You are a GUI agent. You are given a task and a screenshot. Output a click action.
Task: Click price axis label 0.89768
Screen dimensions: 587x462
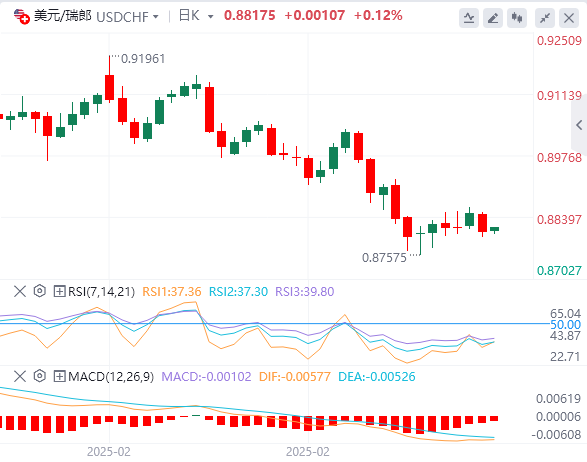click(x=559, y=158)
